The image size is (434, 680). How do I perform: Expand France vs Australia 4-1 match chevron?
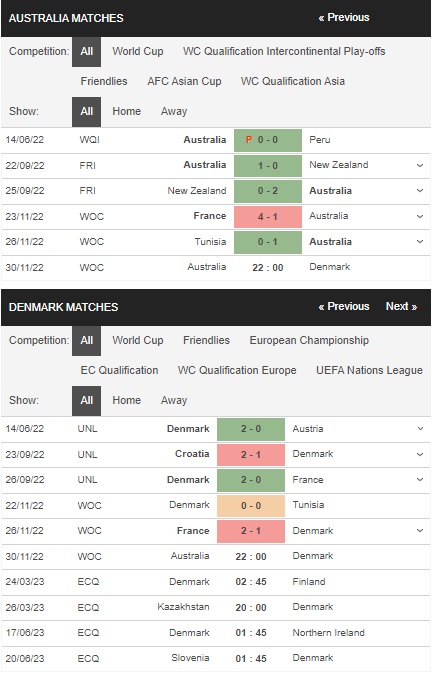click(x=420, y=216)
